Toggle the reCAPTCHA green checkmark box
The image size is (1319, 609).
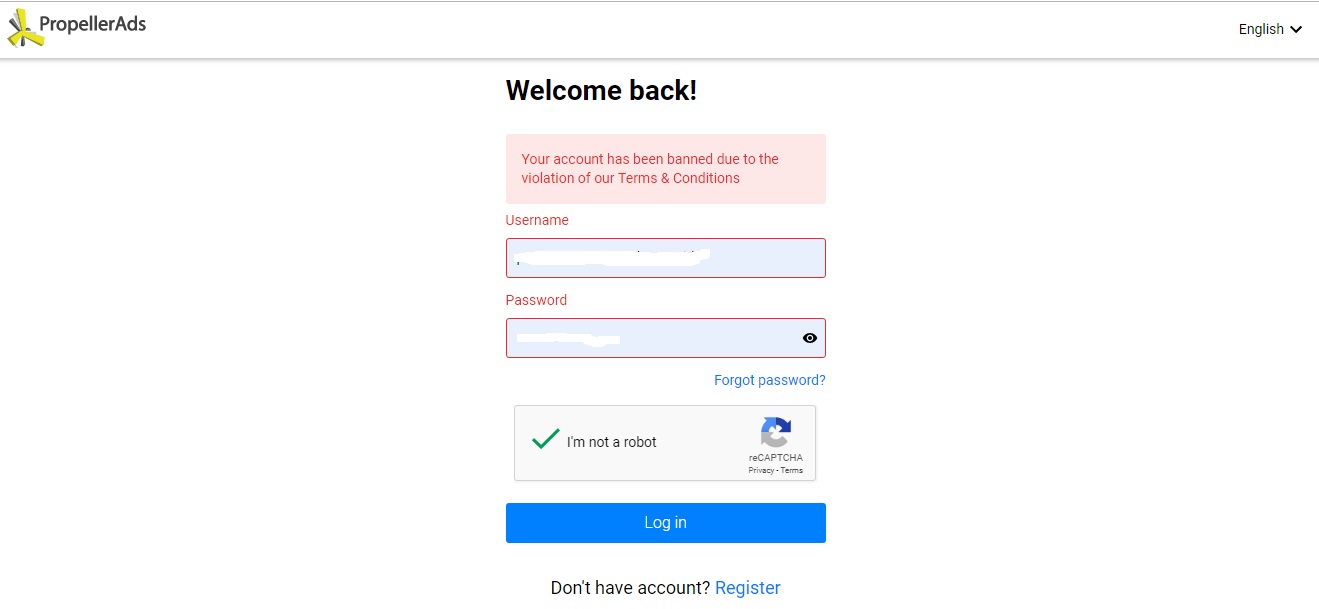point(545,440)
